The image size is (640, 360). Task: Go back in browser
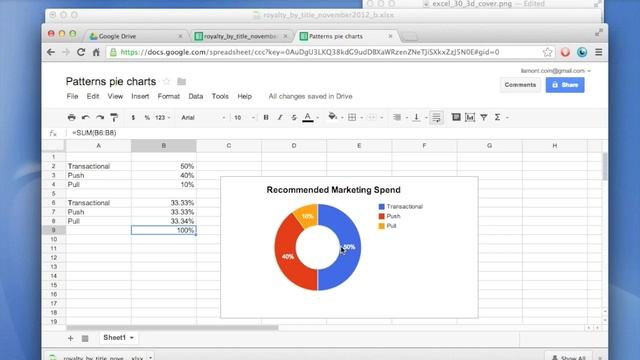(x=51, y=52)
